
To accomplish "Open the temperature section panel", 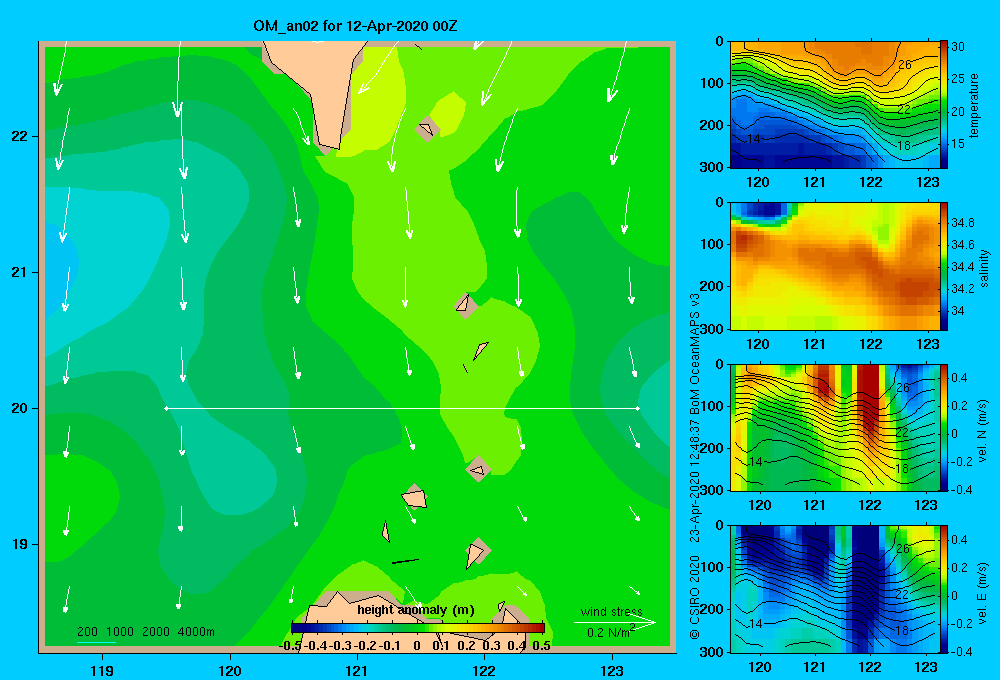I will pos(835,105).
